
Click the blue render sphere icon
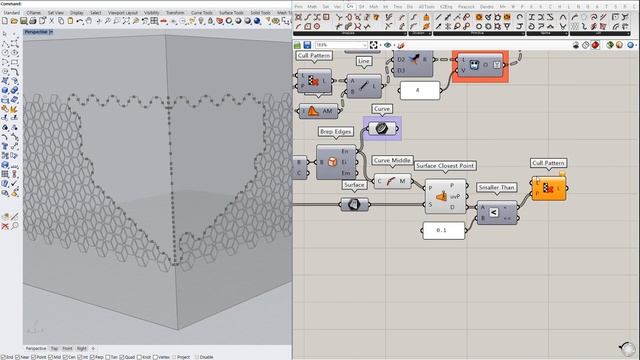257,21
